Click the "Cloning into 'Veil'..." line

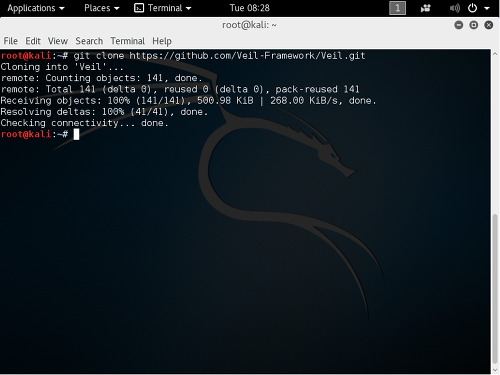pyautogui.click(x=62, y=67)
